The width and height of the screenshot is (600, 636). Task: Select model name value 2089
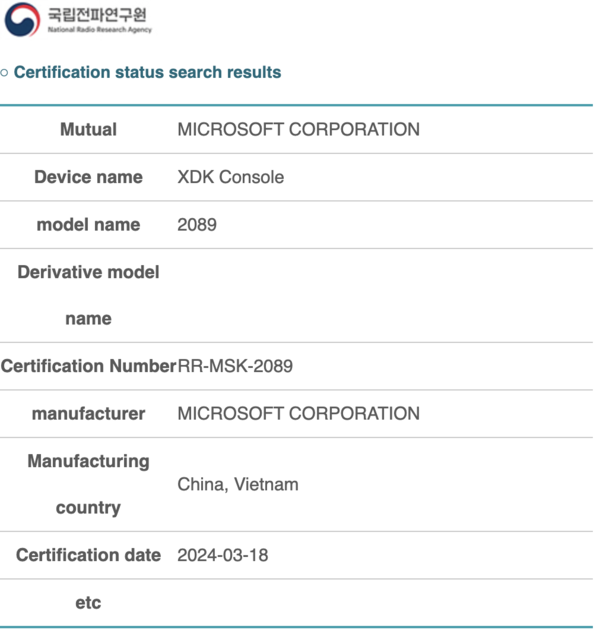[197, 224]
